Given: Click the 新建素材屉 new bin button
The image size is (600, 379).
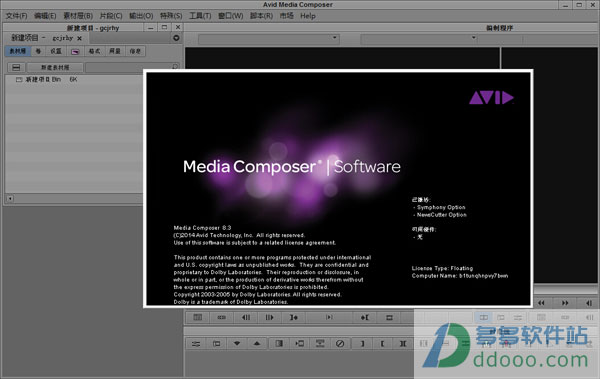Looking at the screenshot, I should [55, 67].
